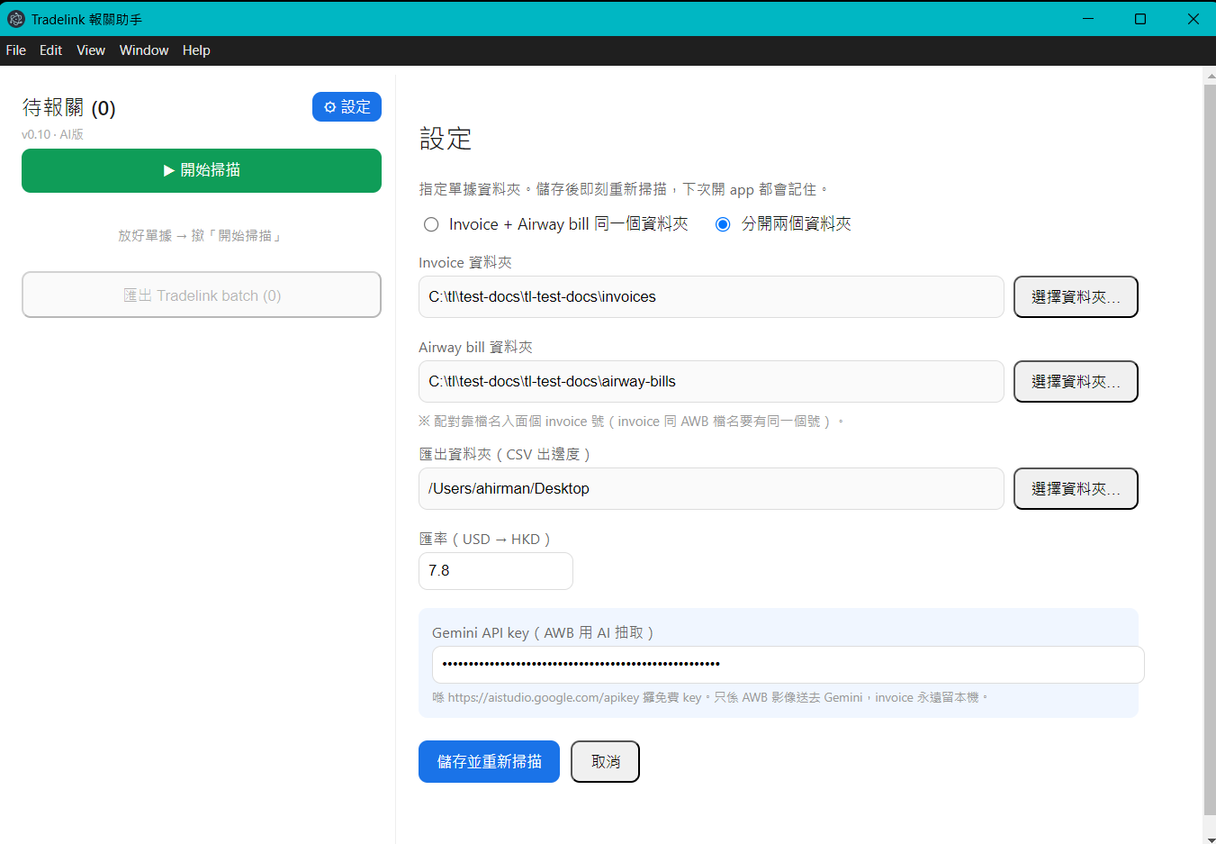Select 'Invoice + Airway bill 同一個資料夾' radio option
The height and width of the screenshot is (844, 1216).
432,225
